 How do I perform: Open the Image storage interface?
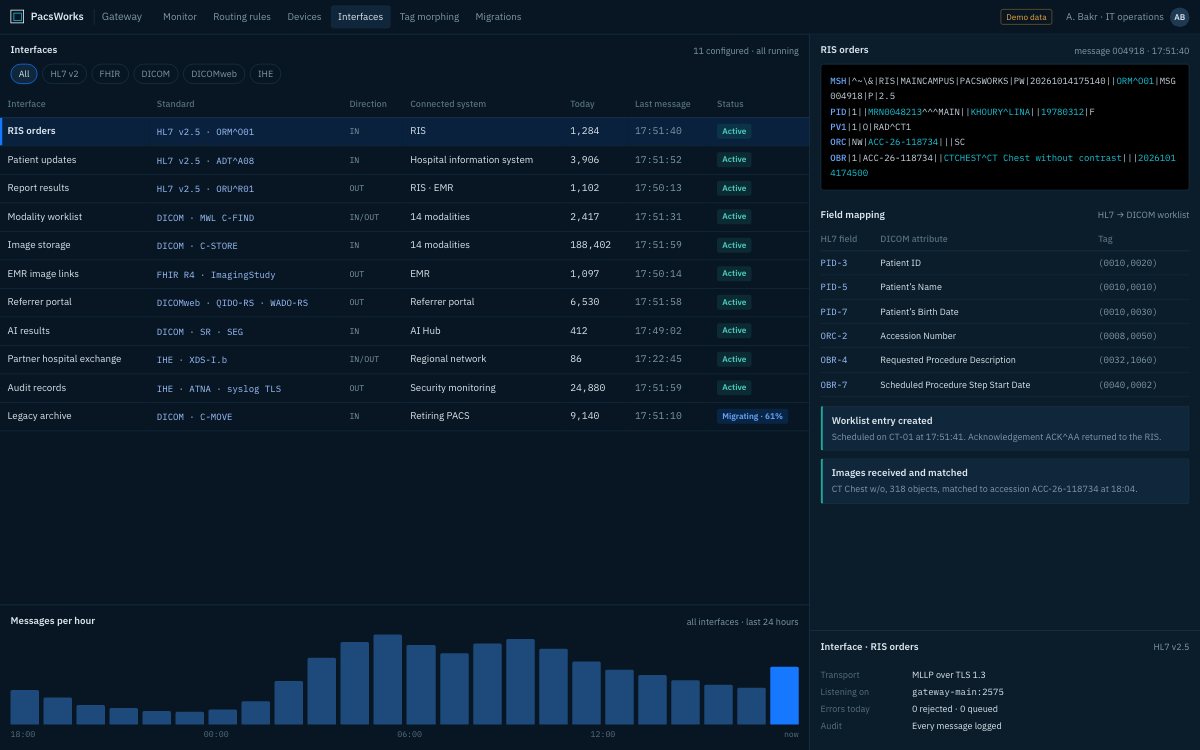[404, 245]
